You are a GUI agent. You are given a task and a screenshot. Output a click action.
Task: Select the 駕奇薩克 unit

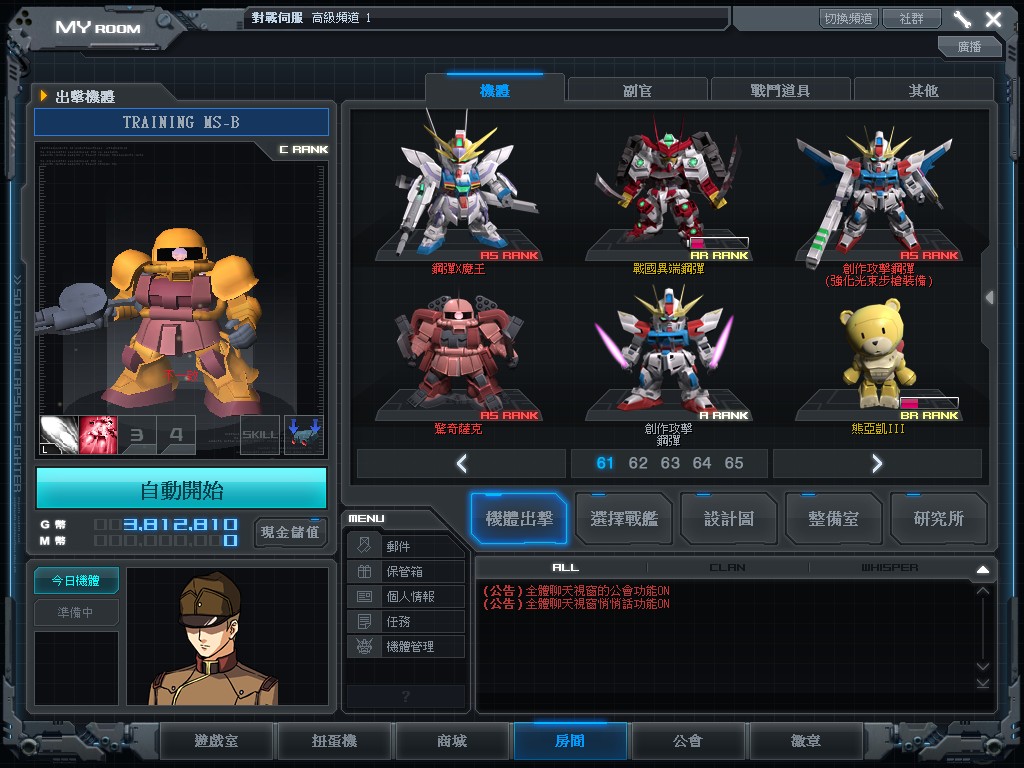pyautogui.click(x=458, y=362)
